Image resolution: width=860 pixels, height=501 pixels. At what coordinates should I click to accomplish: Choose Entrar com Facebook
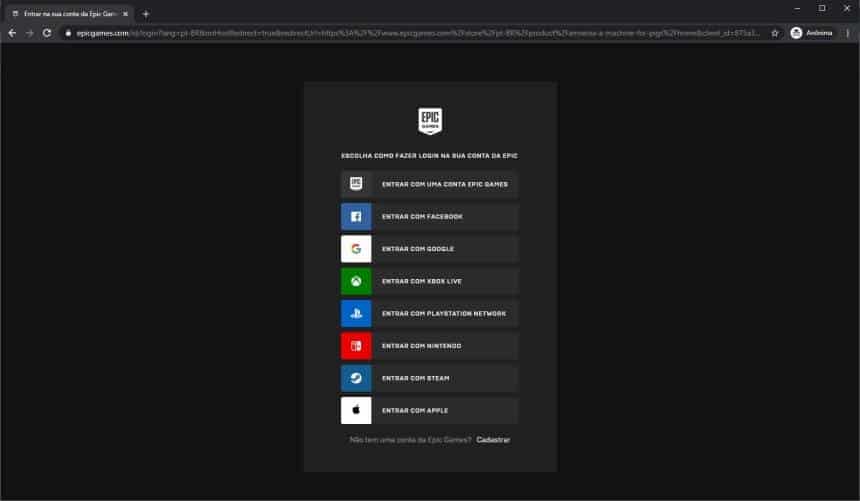click(429, 216)
